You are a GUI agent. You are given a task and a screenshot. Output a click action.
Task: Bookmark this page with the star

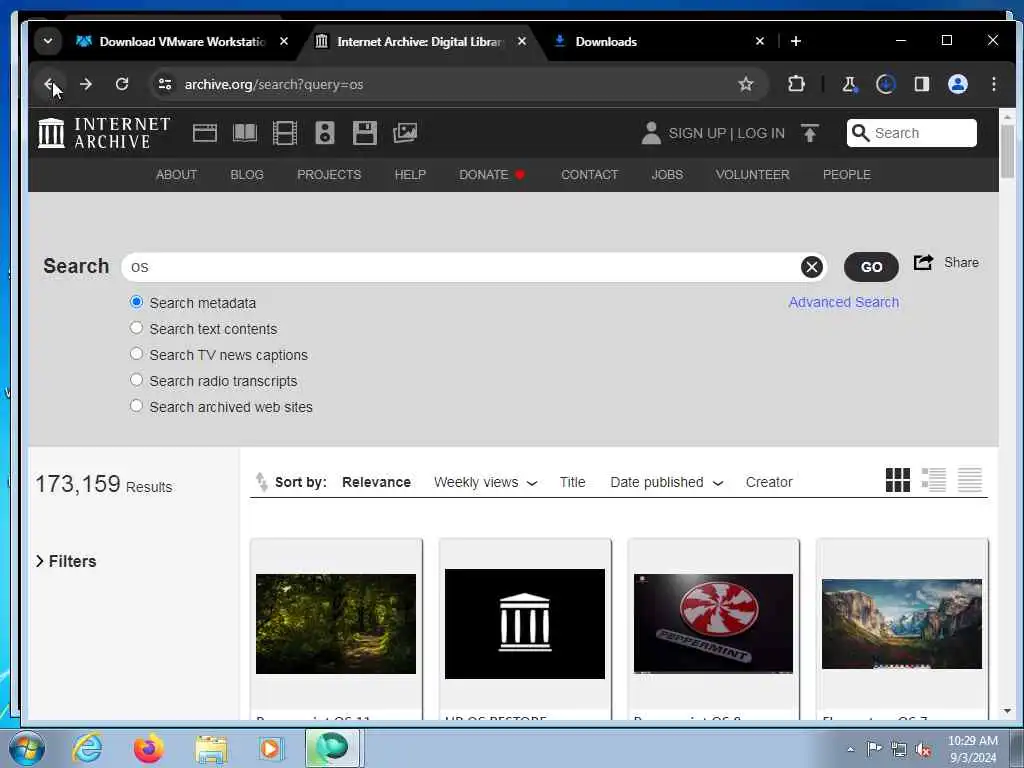pos(746,84)
